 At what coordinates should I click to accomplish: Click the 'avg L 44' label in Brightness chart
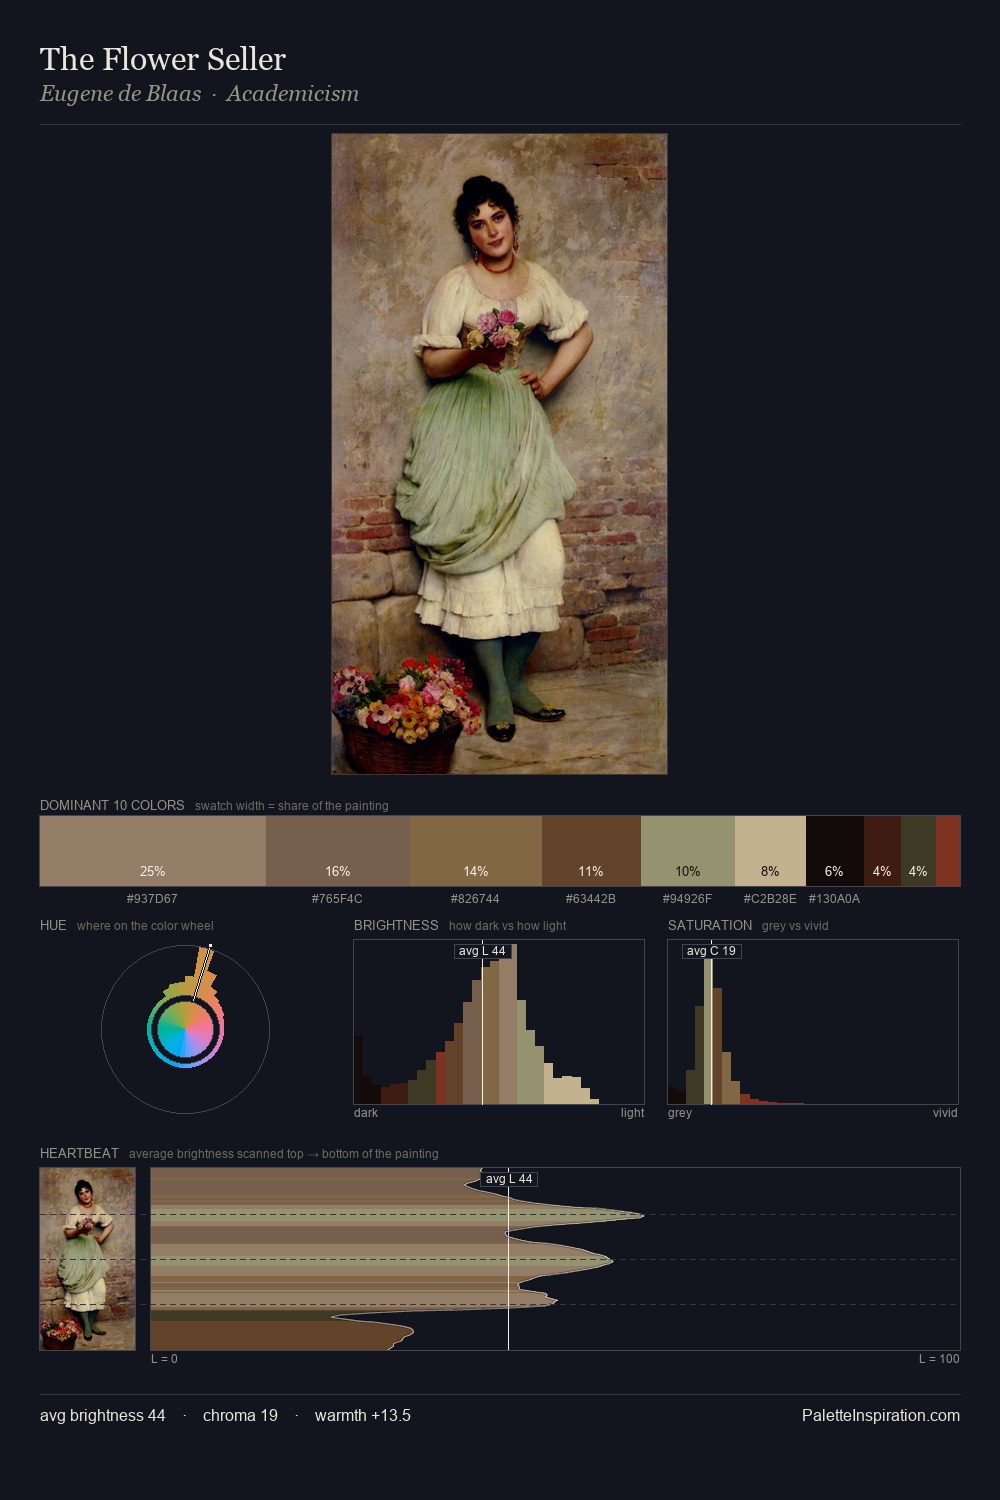click(482, 951)
